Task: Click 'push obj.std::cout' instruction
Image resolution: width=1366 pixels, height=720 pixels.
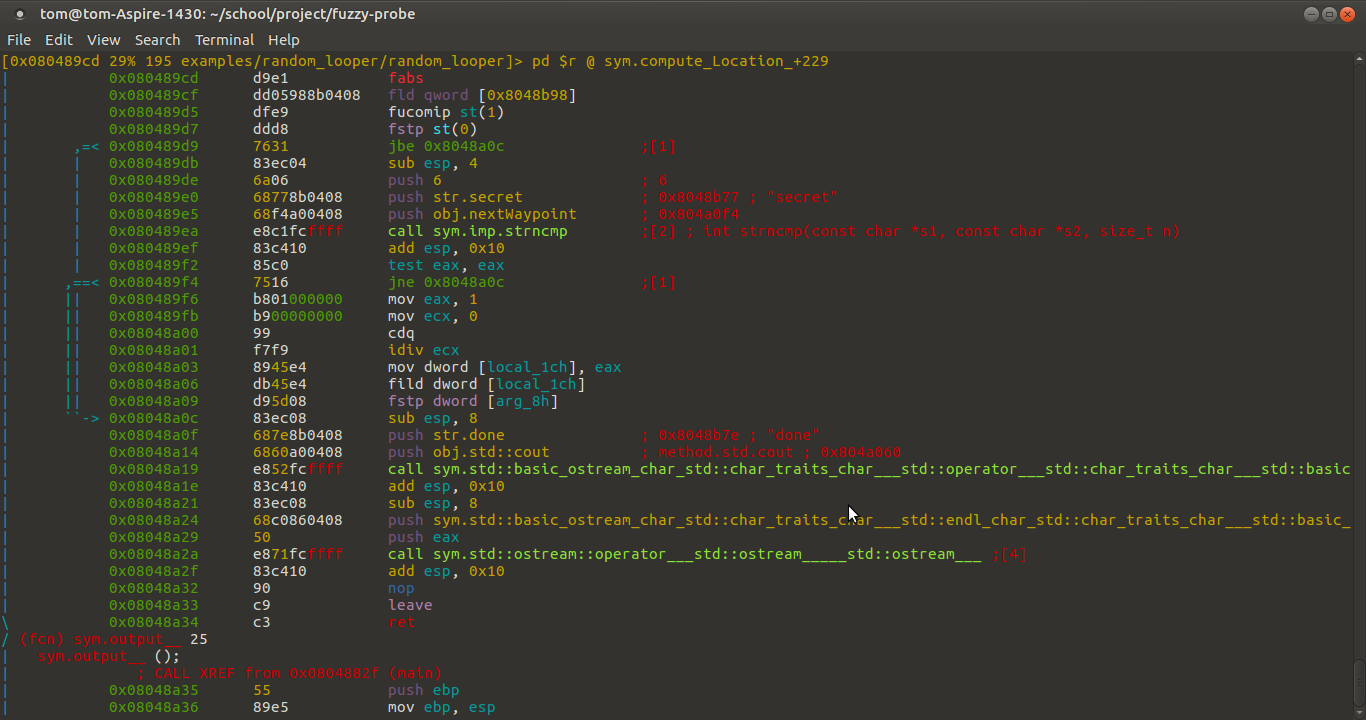Action: (469, 452)
